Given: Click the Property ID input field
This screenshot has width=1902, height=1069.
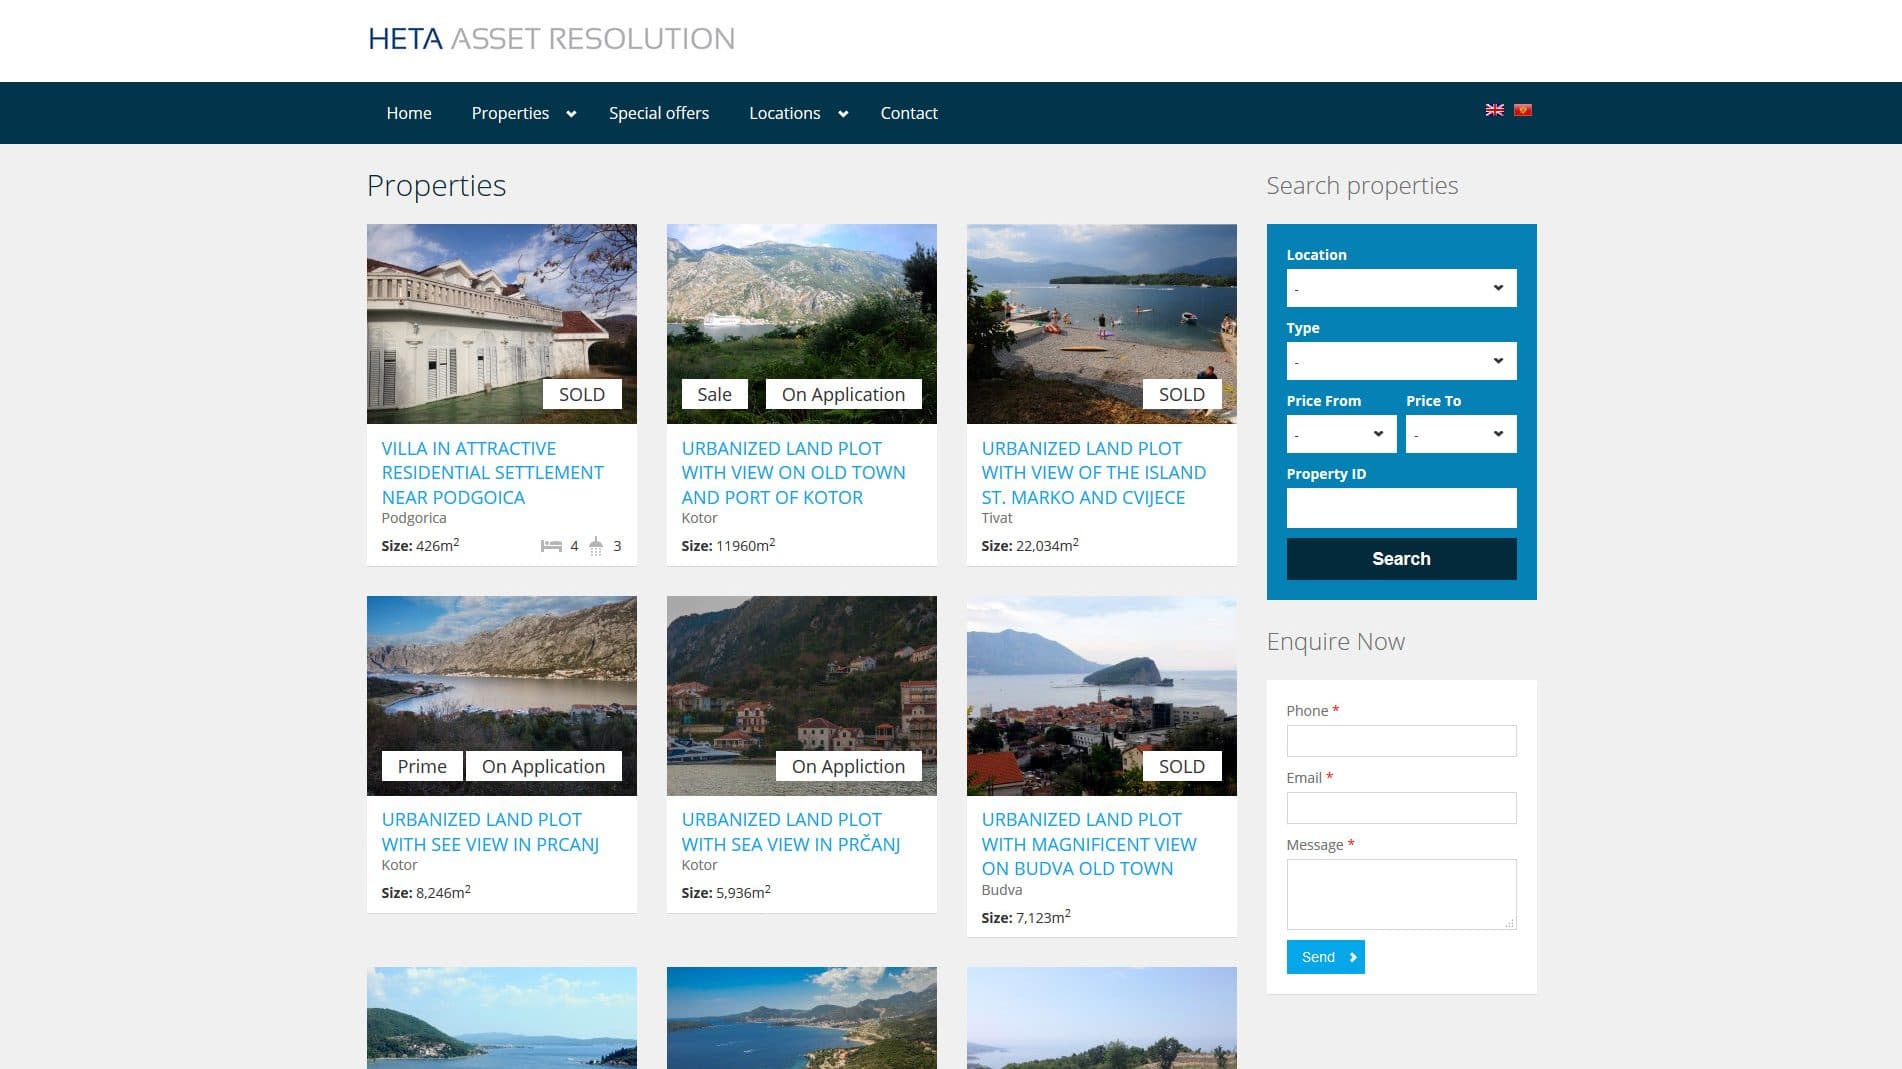Looking at the screenshot, I should coord(1401,508).
